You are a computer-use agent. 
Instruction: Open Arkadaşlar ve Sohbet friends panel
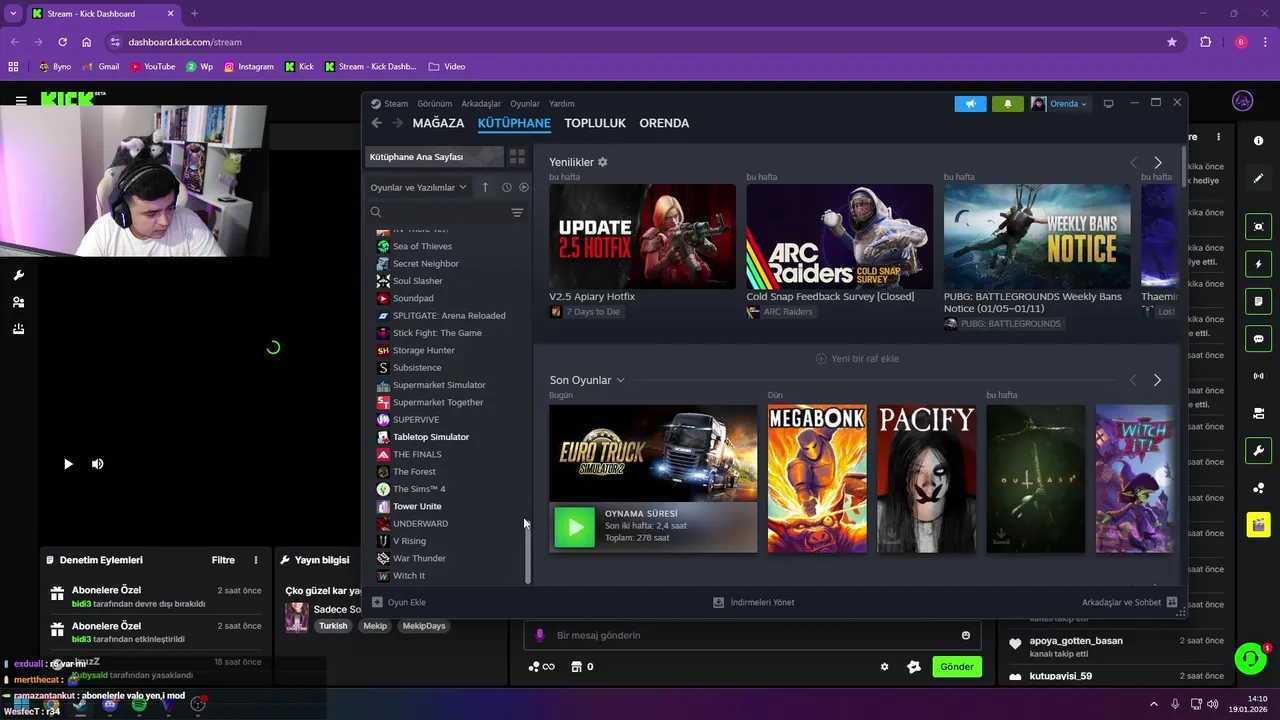pos(1129,602)
